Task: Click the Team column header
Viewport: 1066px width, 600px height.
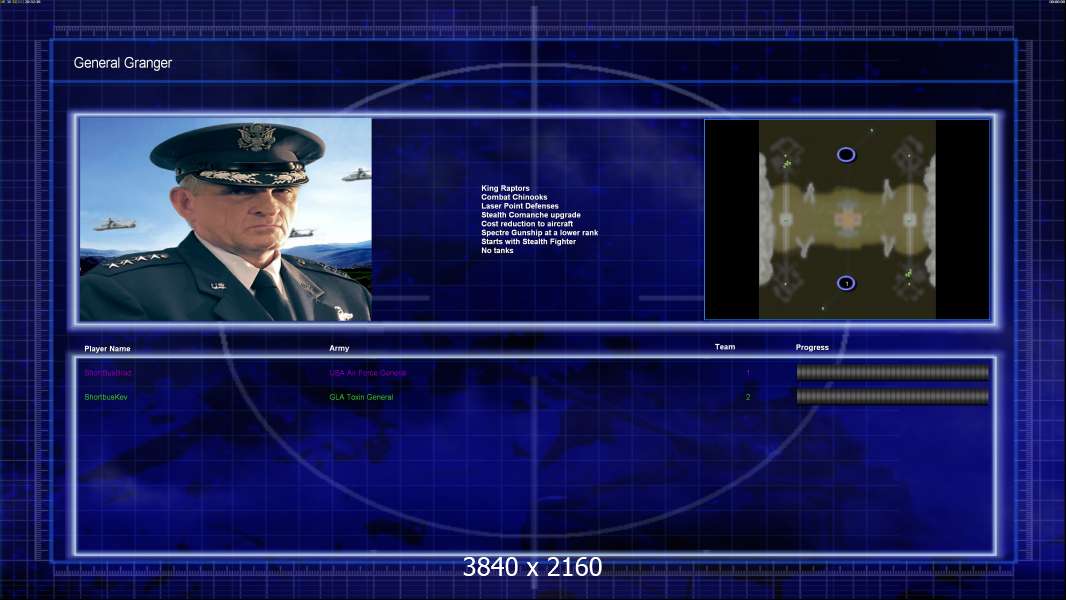Action: (725, 347)
